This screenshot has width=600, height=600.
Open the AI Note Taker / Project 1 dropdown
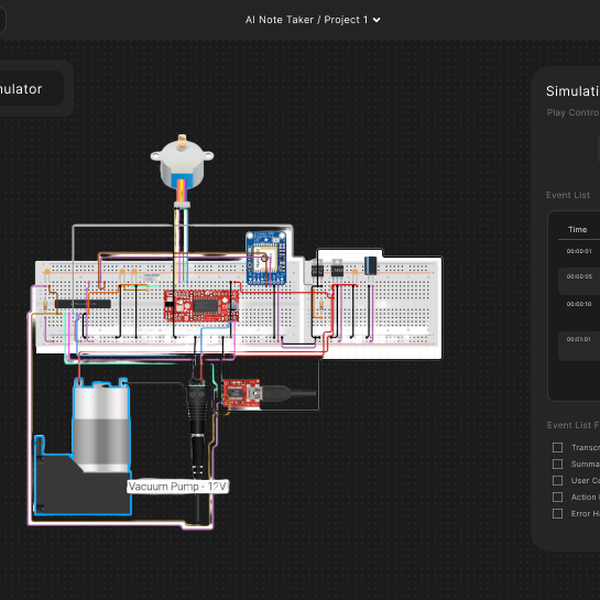(312, 20)
